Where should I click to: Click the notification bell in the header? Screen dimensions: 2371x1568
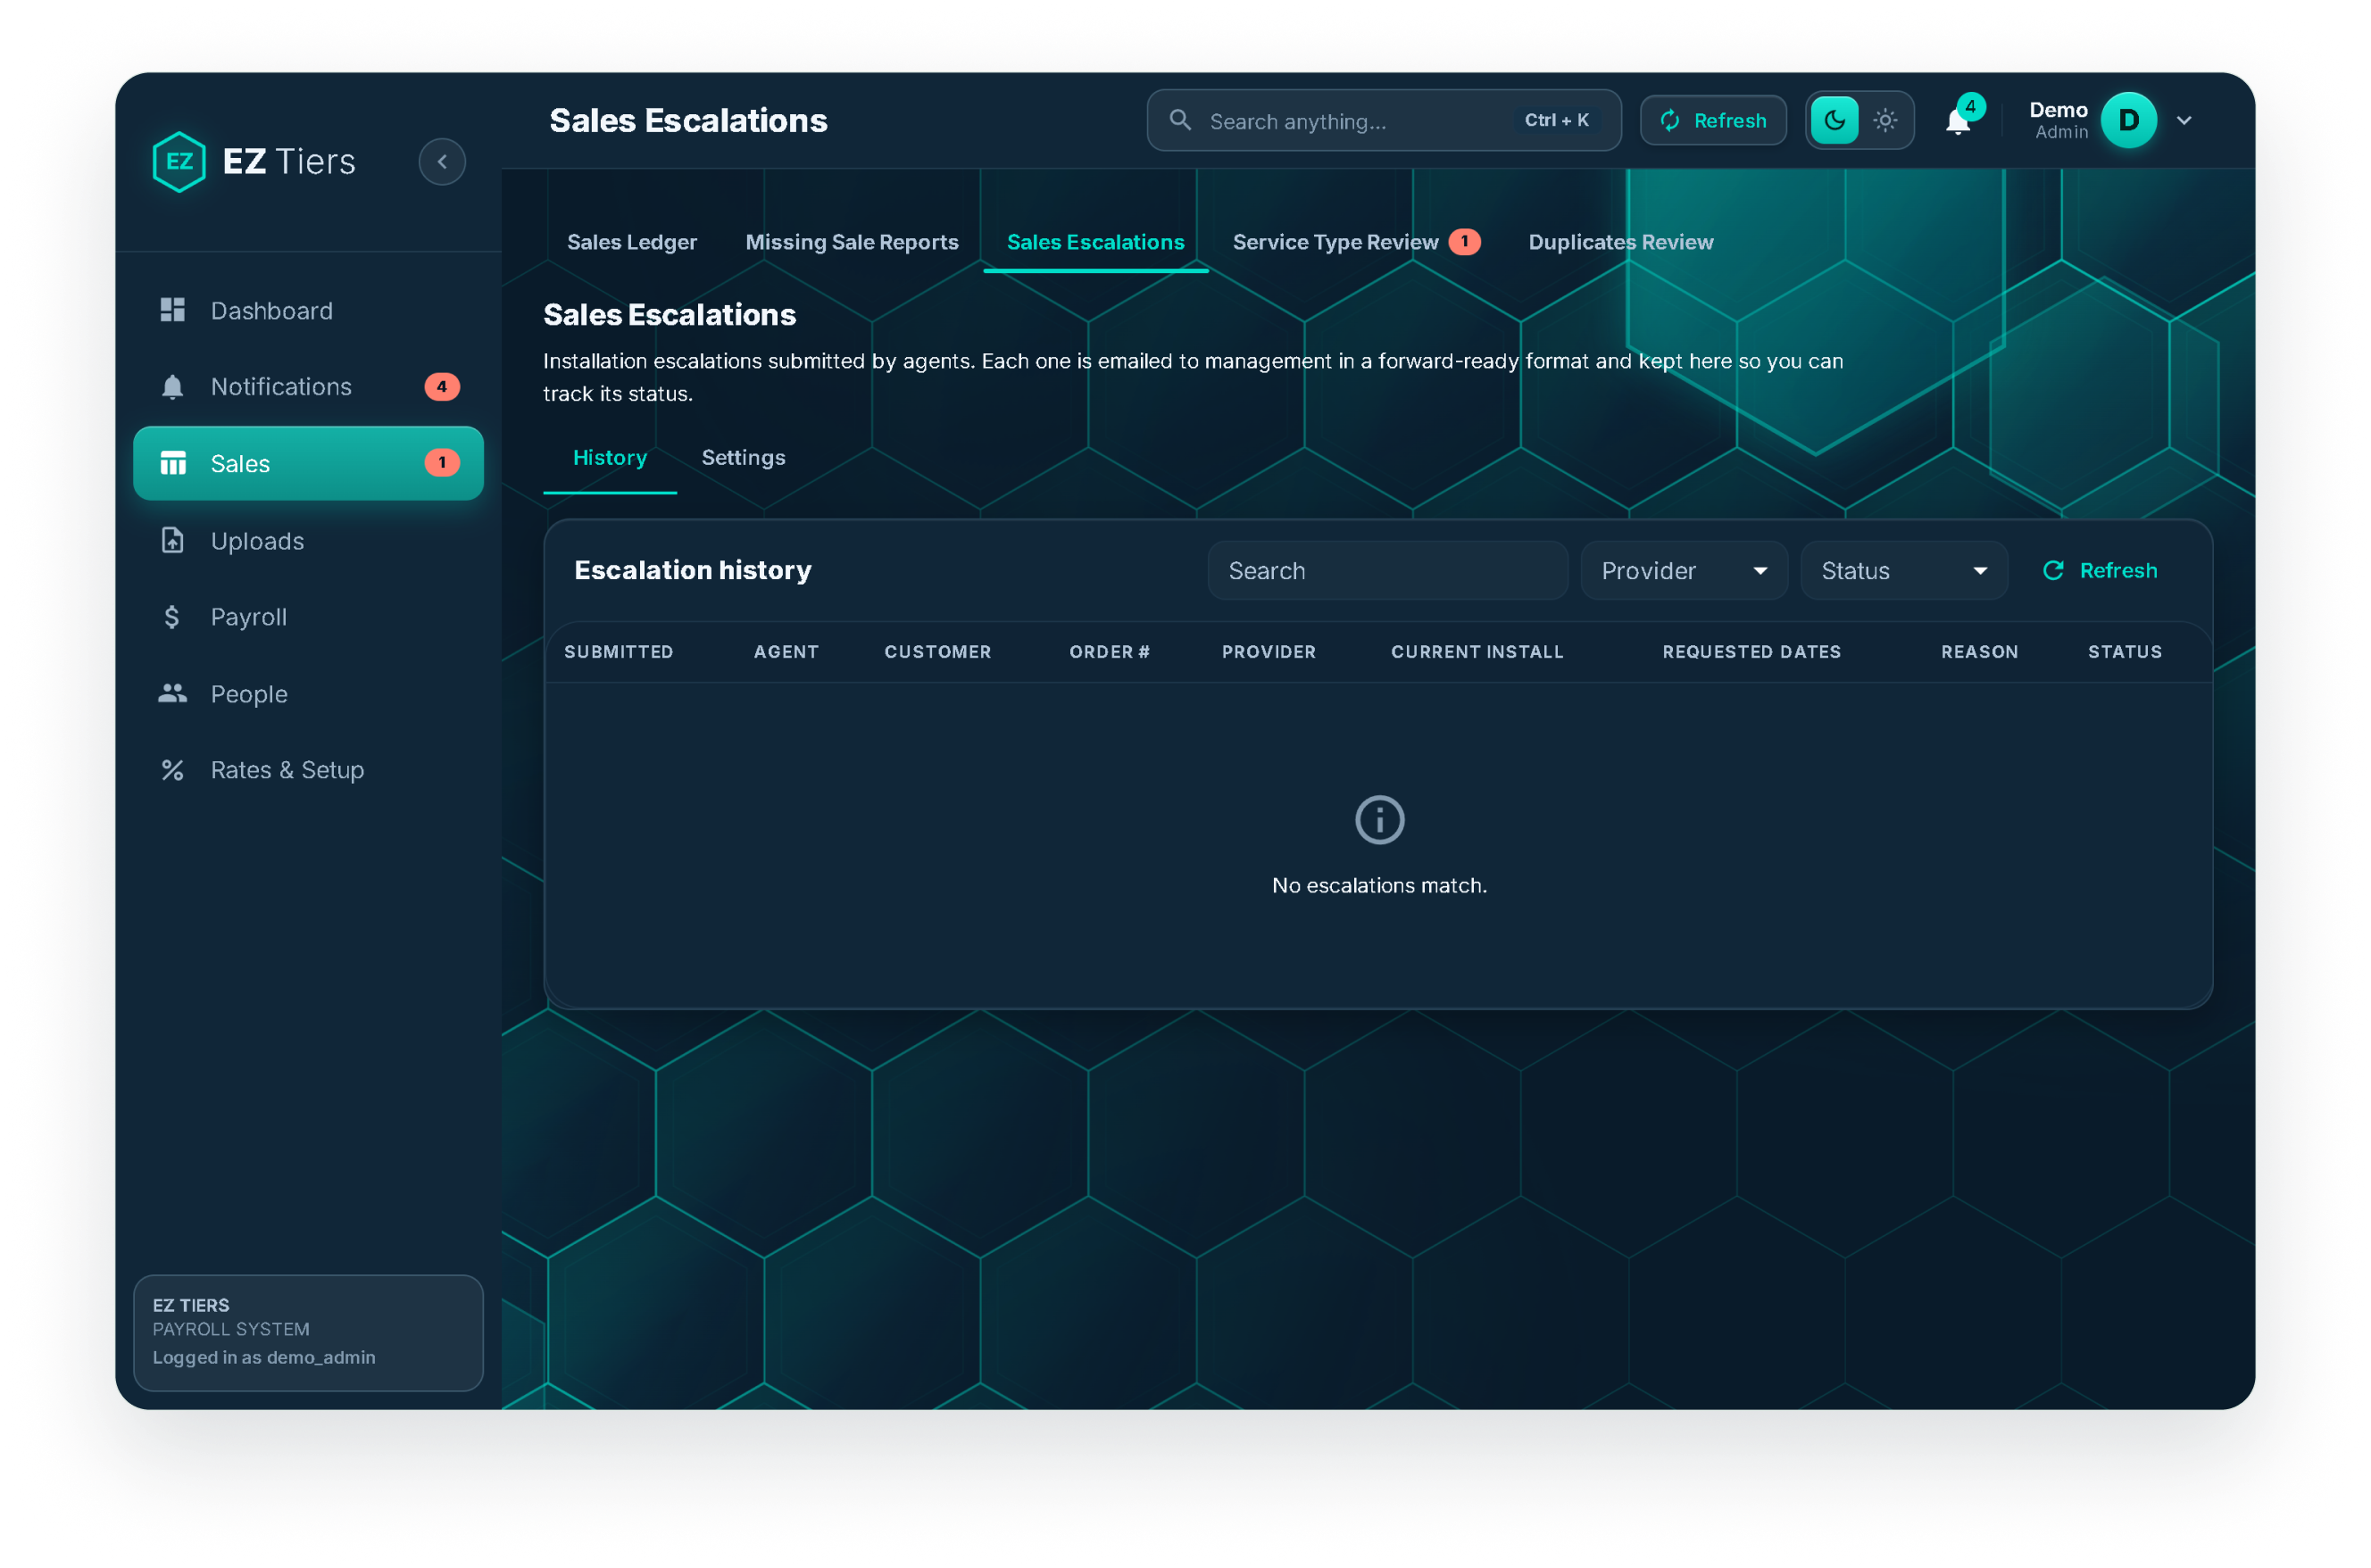1957,122
